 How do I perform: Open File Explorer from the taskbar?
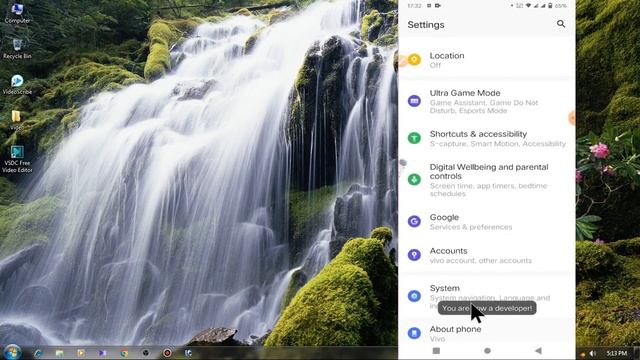60,353
